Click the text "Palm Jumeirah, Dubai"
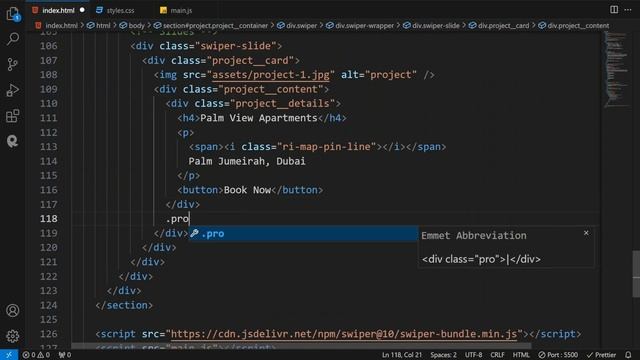This screenshot has height=360, width=640. [247, 161]
